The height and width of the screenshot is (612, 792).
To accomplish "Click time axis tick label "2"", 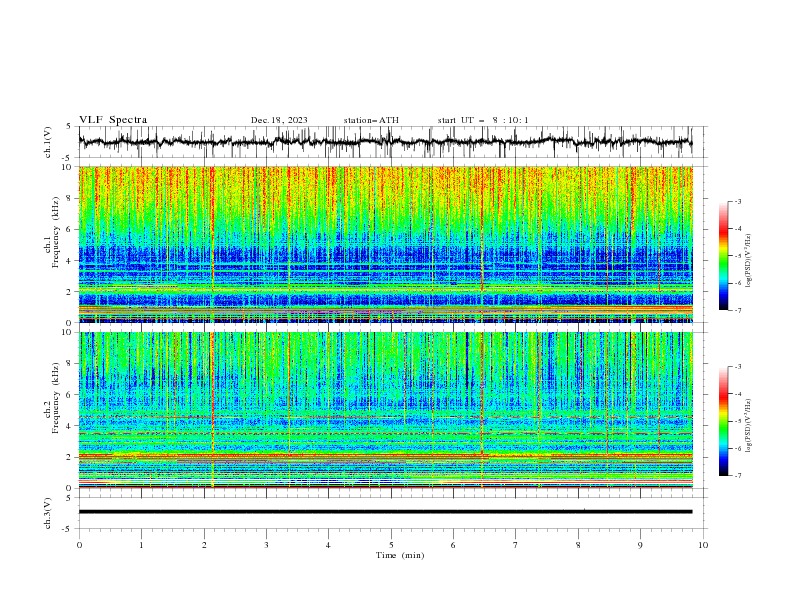I will (204, 545).
